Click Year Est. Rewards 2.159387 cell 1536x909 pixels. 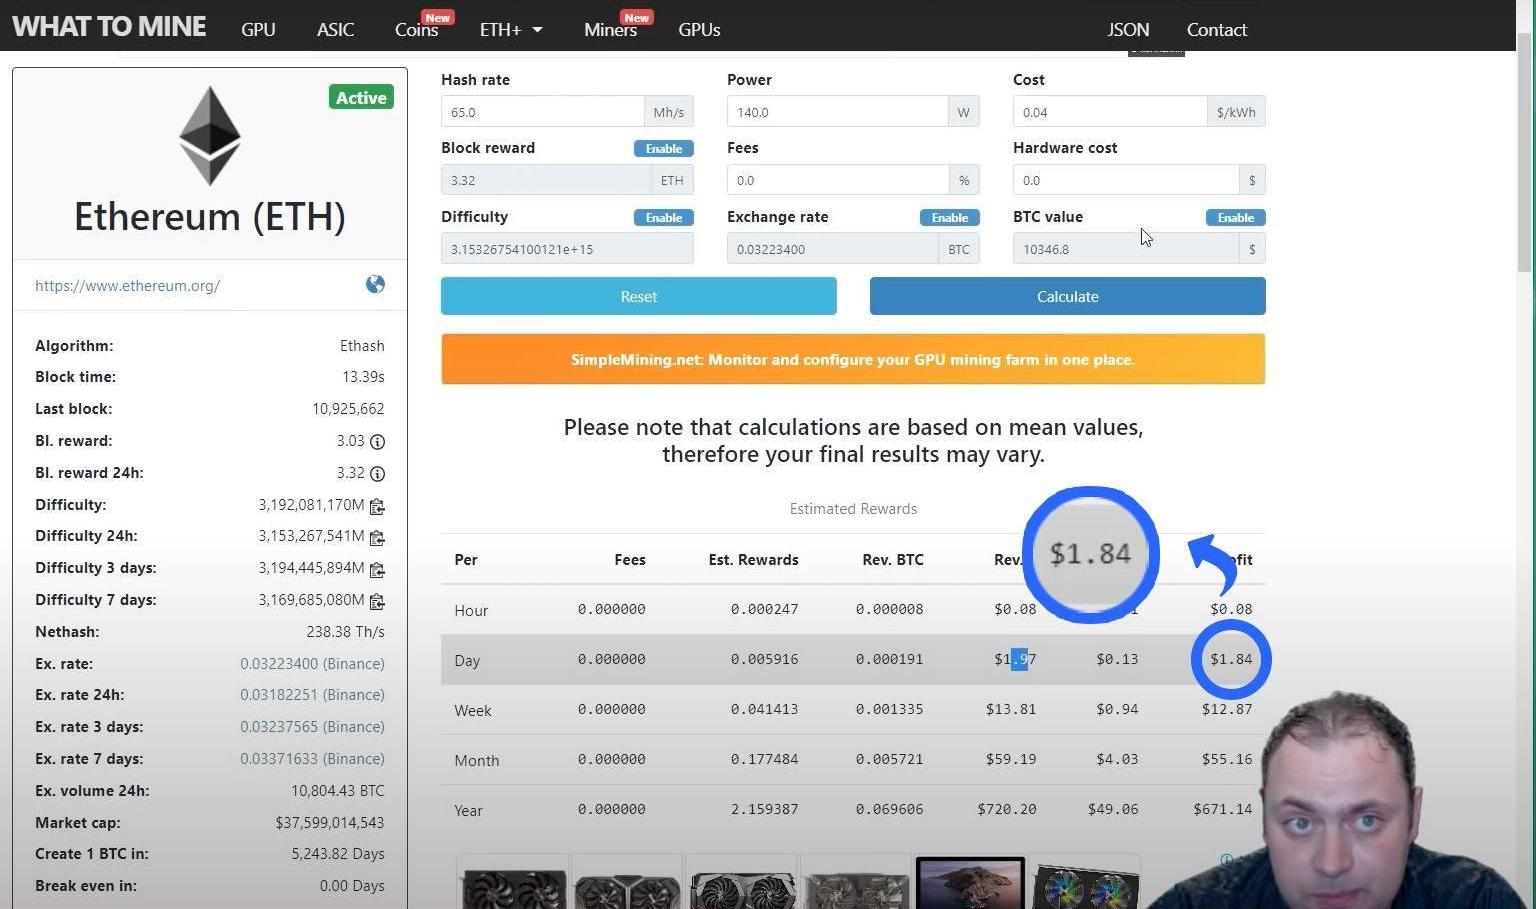pos(764,809)
